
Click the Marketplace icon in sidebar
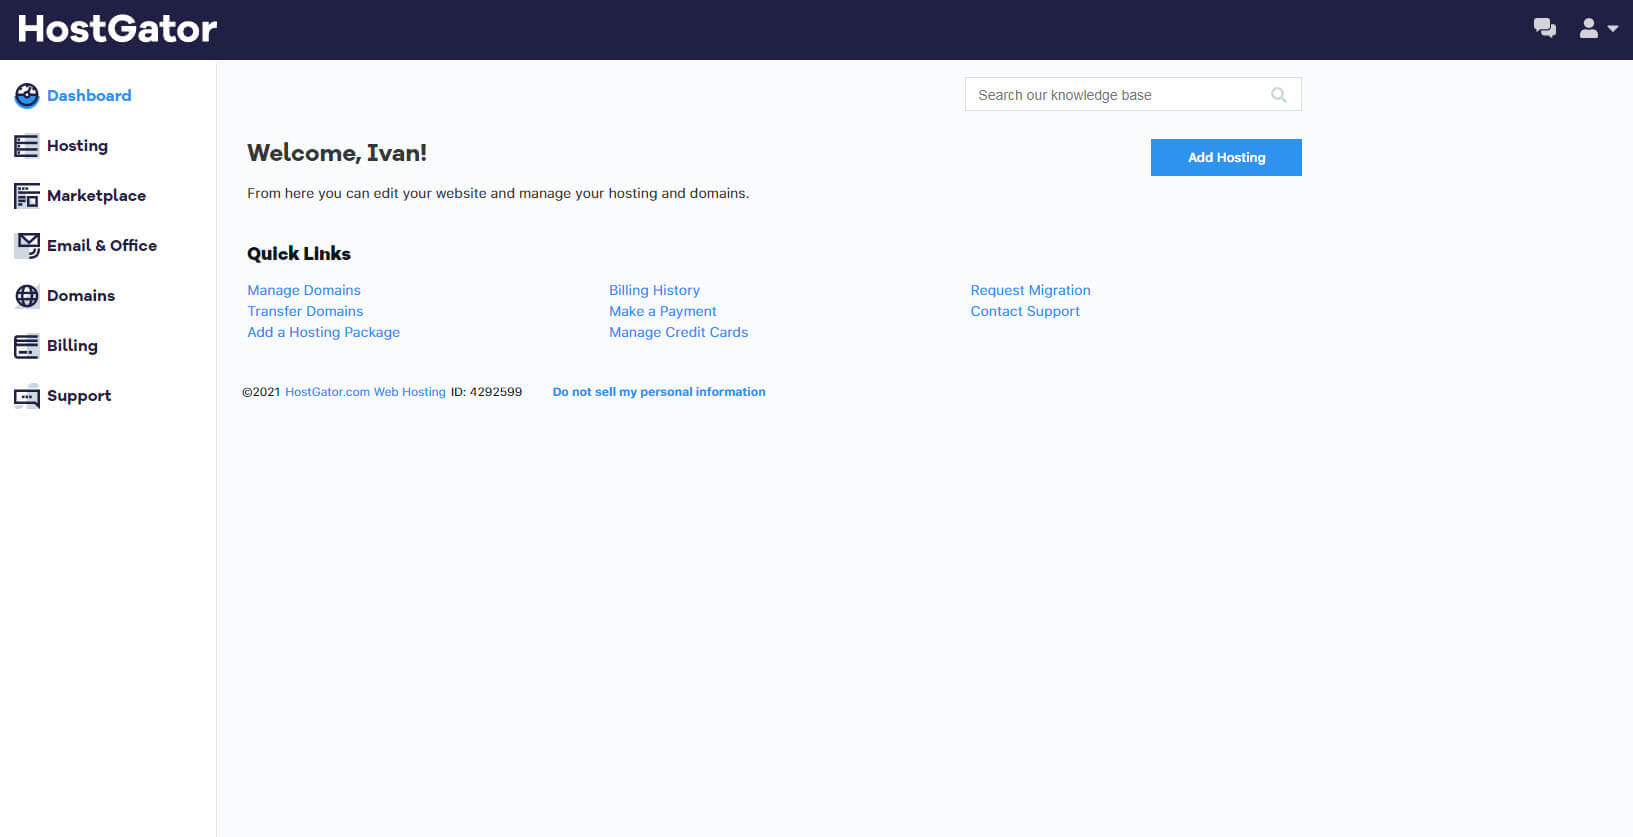(x=27, y=196)
